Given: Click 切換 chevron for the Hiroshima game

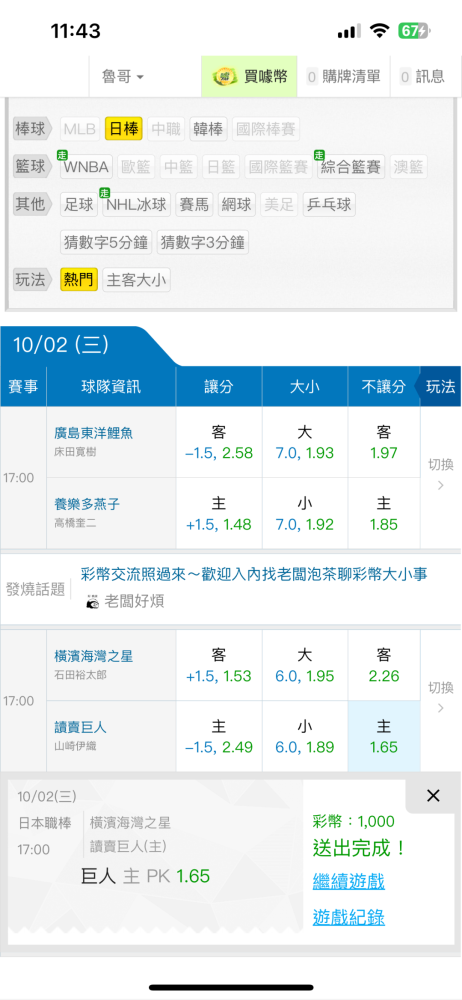Looking at the screenshot, I should [x=440, y=475].
